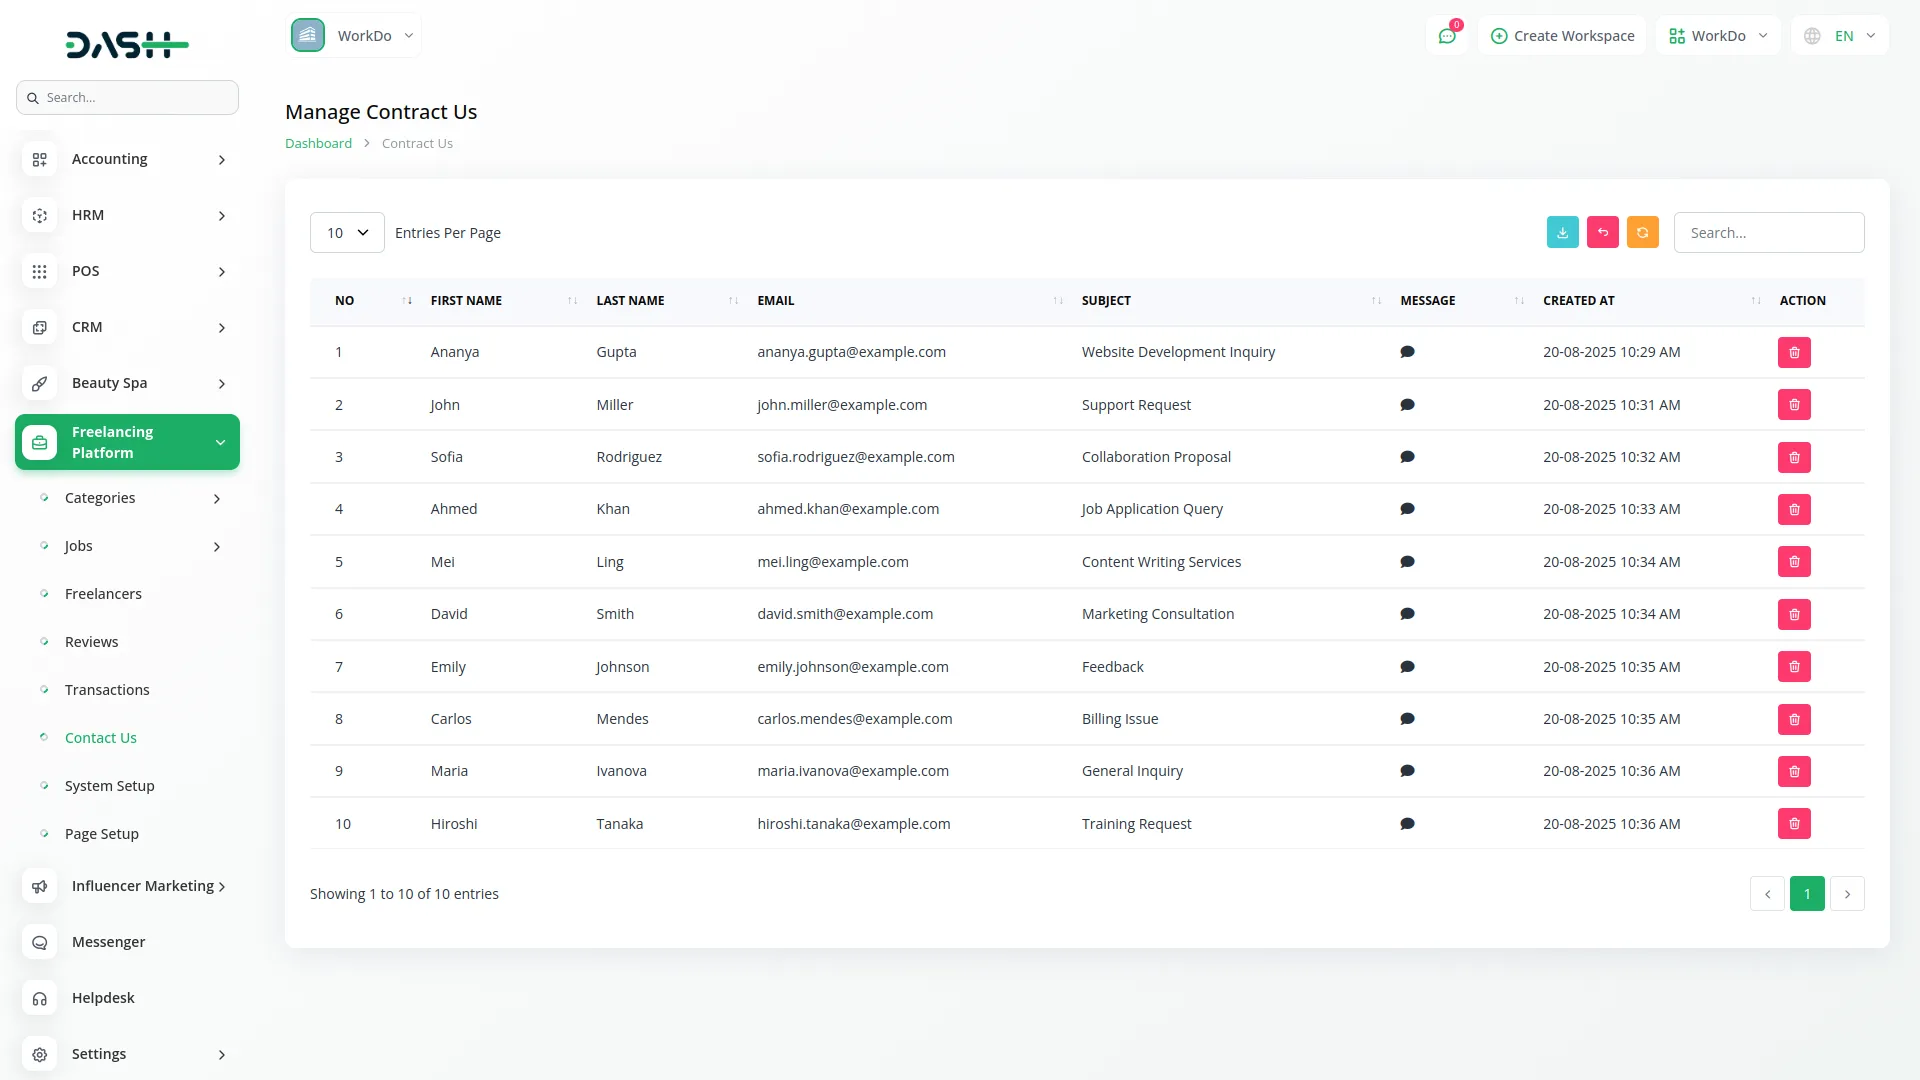Expand the Influencer Marketing section
The width and height of the screenshot is (1920, 1080).
142,885
